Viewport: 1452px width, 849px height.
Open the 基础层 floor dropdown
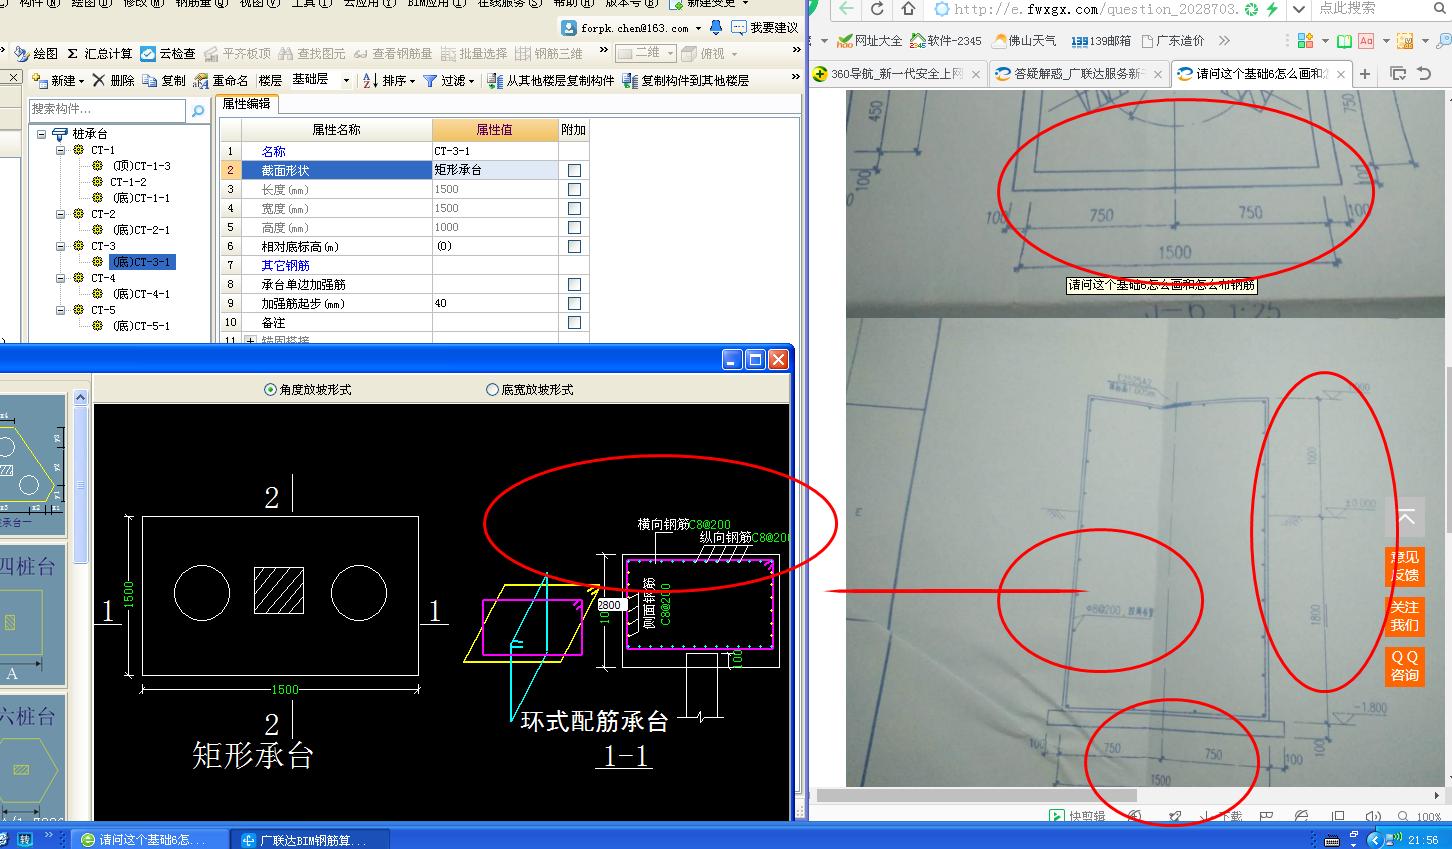coord(346,80)
